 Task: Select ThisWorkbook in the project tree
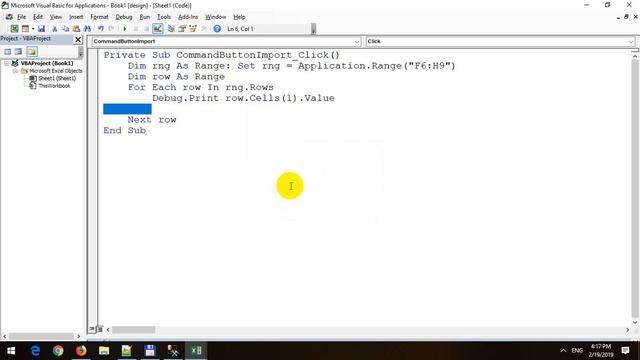point(54,86)
